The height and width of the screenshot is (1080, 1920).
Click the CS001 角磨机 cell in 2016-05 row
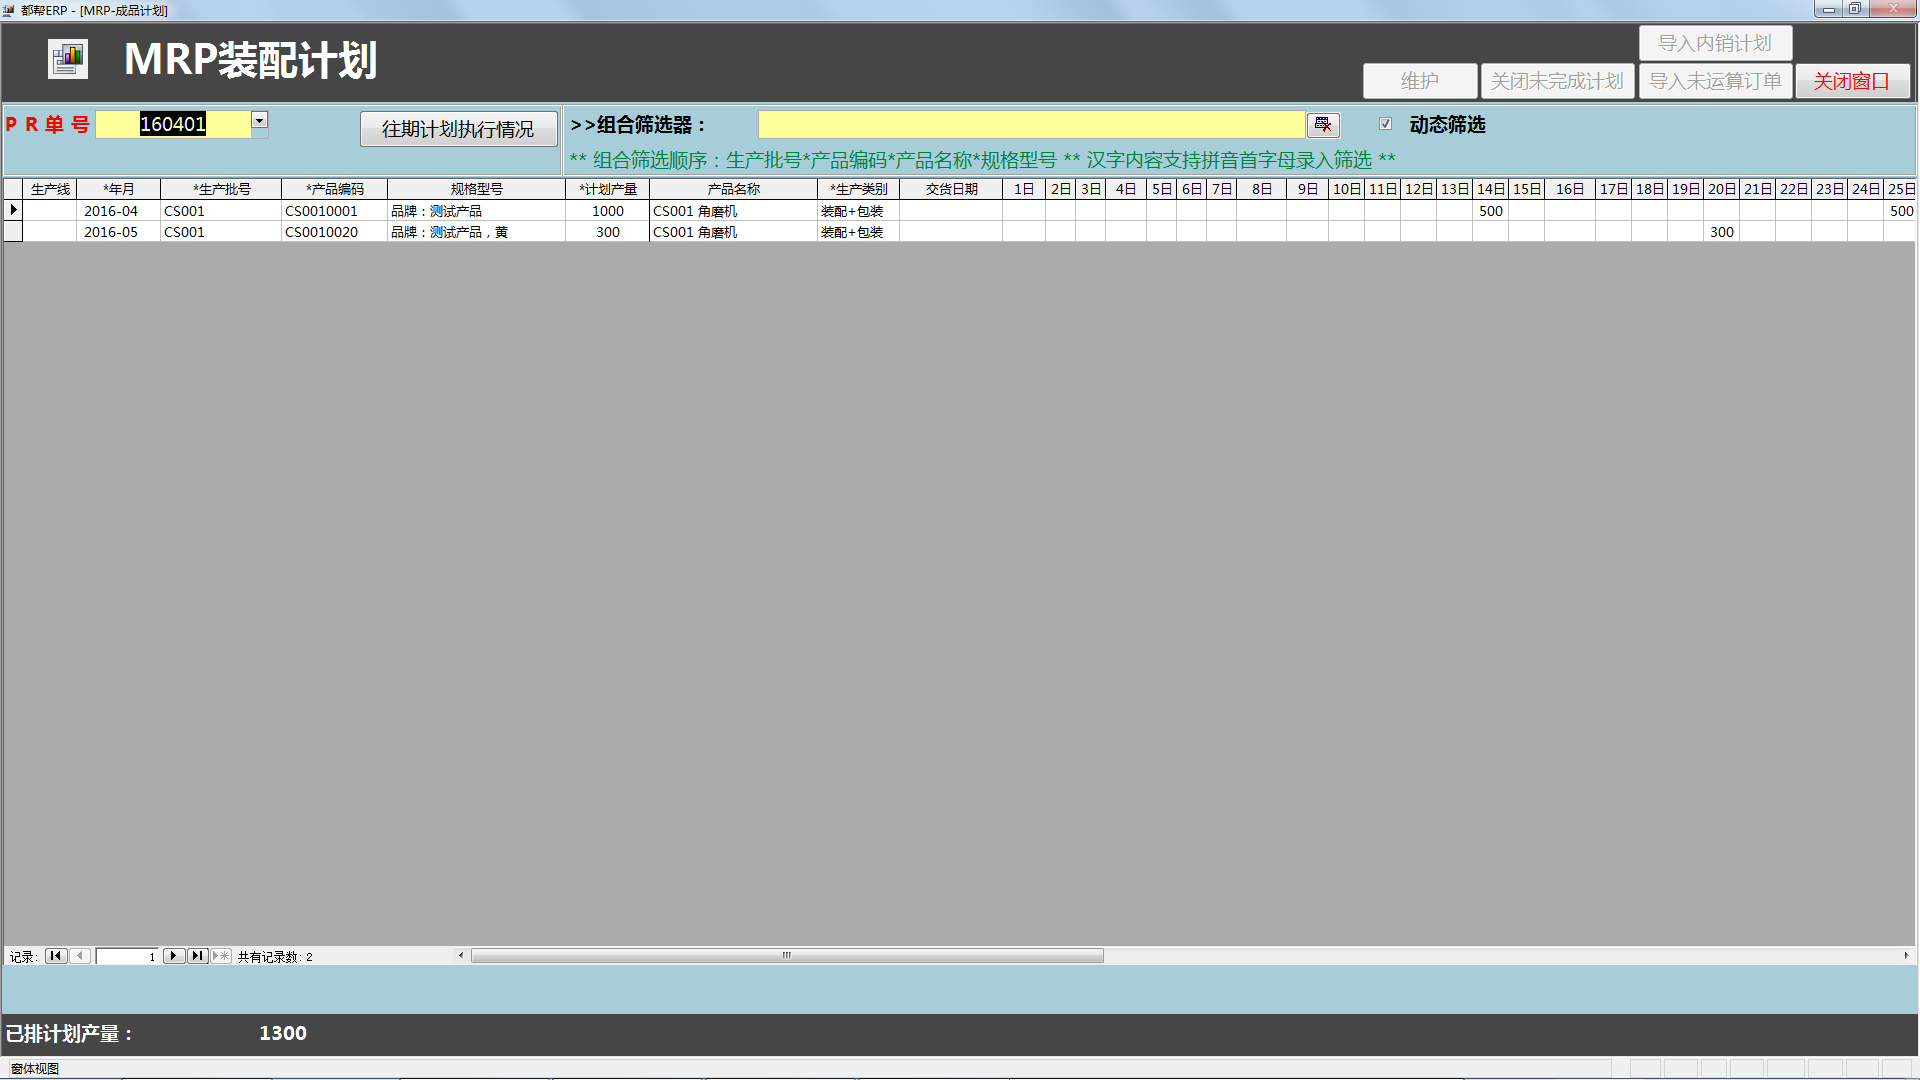pos(733,232)
